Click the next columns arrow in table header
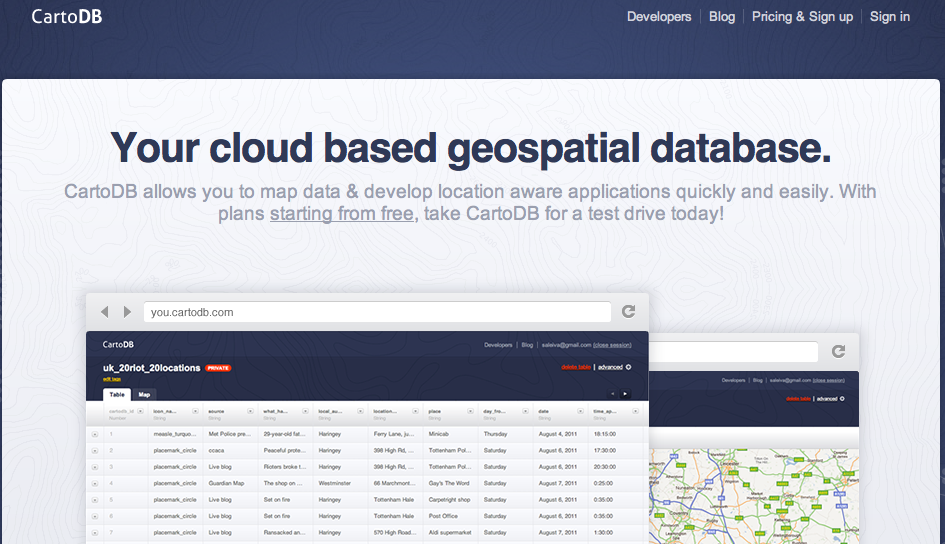 [x=625, y=394]
